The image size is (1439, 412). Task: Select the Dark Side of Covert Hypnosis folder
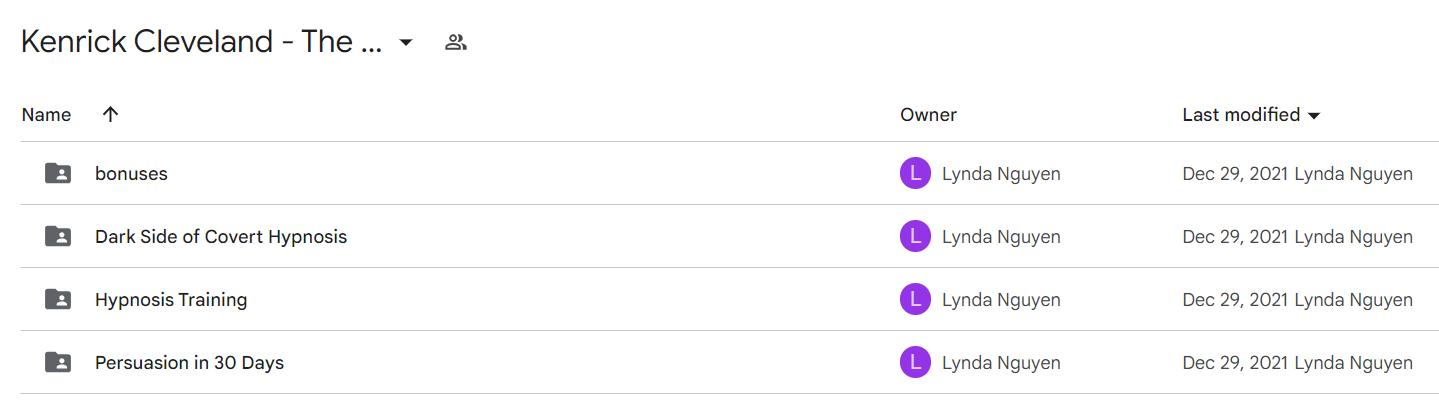[221, 237]
